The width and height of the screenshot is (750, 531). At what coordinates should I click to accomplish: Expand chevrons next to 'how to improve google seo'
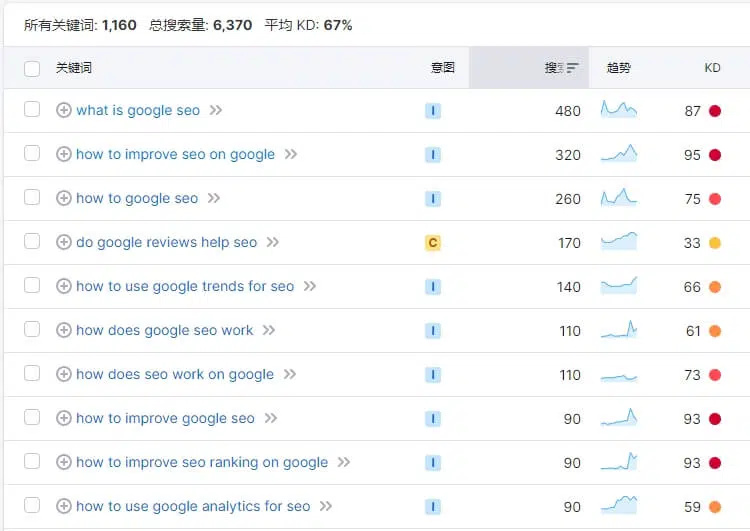click(x=271, y=419)
